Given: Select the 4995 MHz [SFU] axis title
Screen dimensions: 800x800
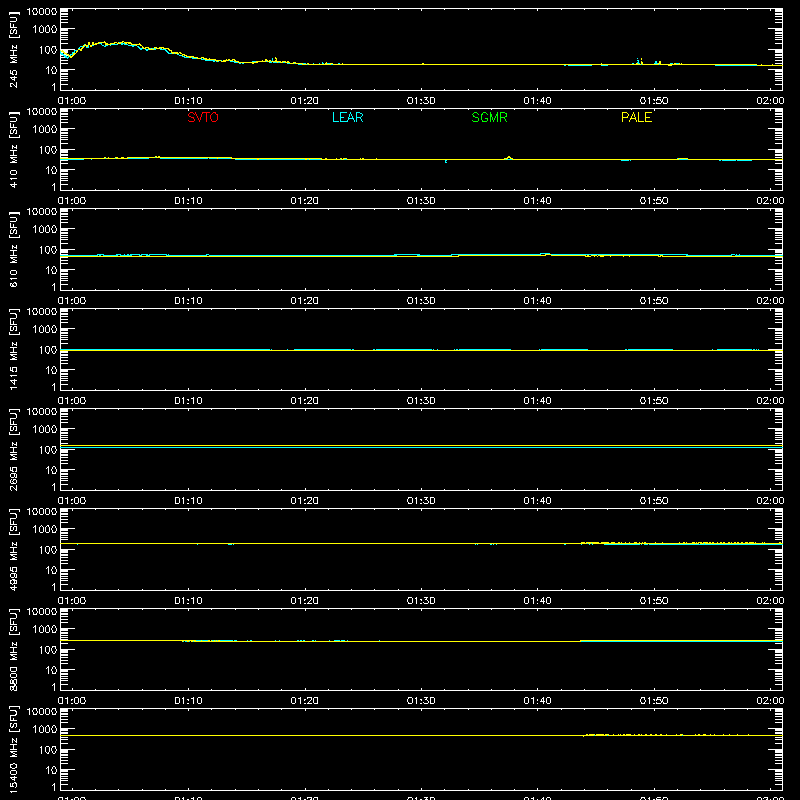Looking at the screenshot, I should (13, 549).
